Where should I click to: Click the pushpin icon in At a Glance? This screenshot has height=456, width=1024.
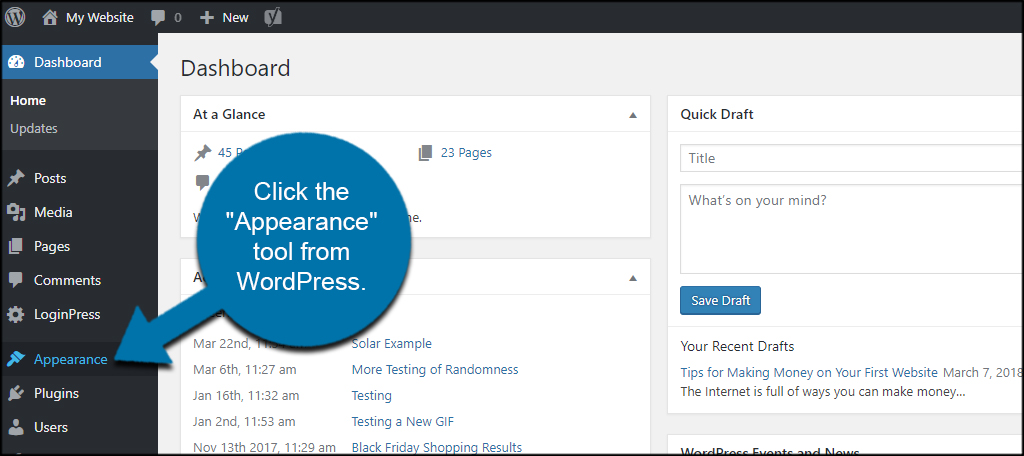point(202,153)
